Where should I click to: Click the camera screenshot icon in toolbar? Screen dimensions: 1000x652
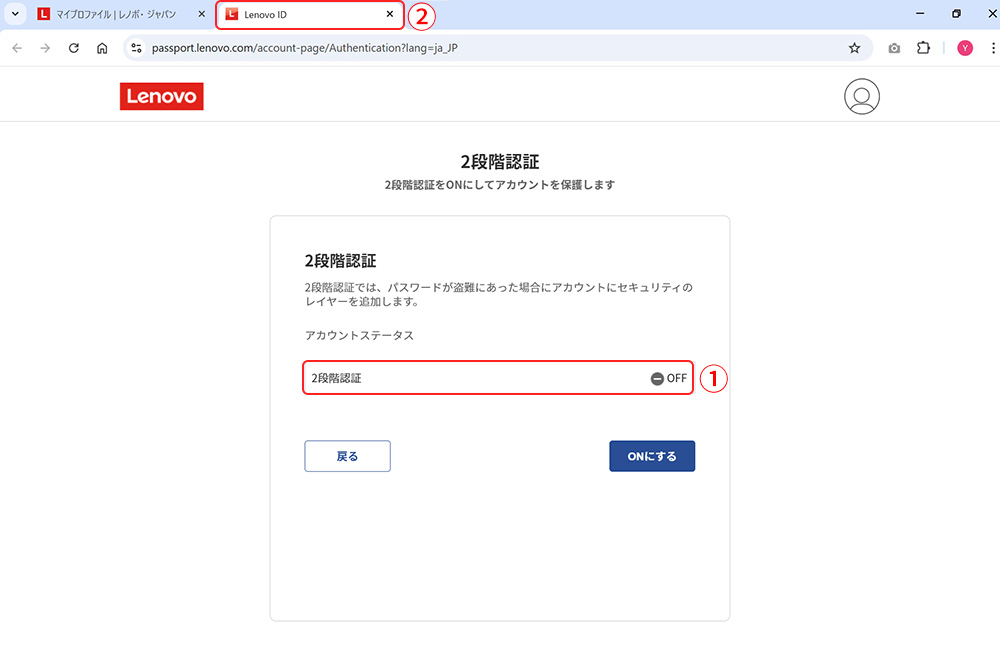click(894, 48)
